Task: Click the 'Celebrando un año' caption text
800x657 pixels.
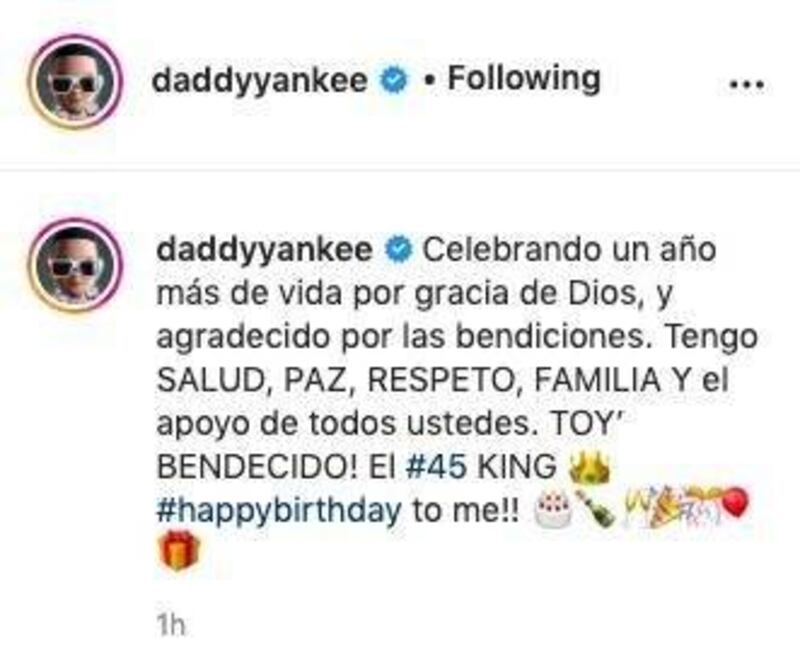Action: click(x=569, y=250)
